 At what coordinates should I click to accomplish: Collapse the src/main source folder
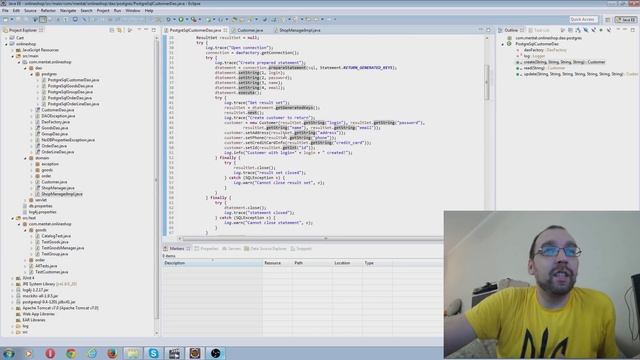click(x=13, y=56)
